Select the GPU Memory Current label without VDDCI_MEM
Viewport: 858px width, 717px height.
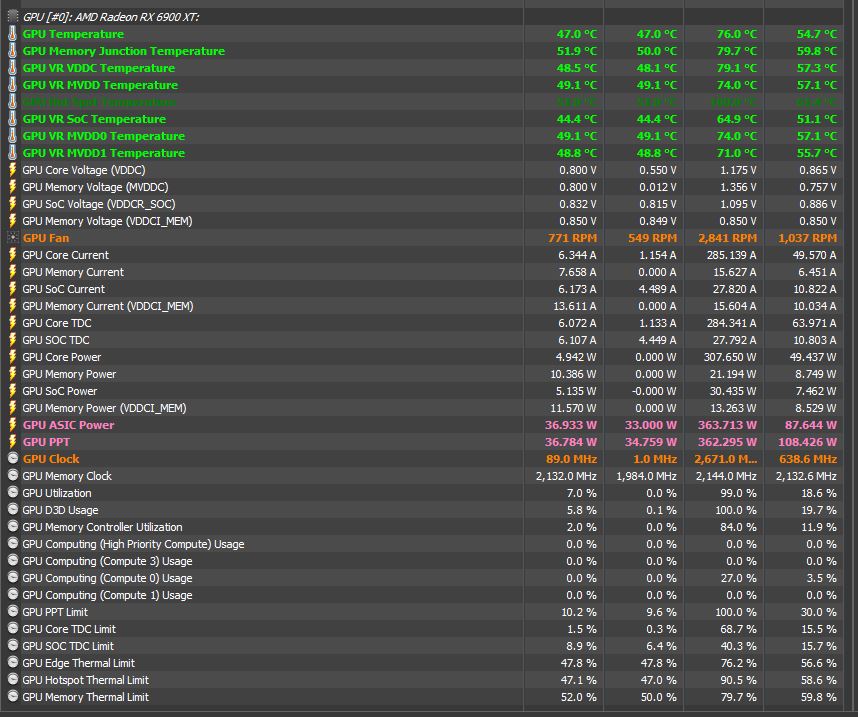[x=73, y=272]
